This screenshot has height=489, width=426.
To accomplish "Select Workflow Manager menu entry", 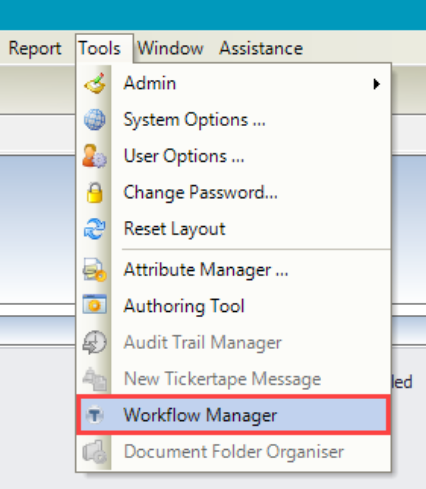I will tap(233, 415).
